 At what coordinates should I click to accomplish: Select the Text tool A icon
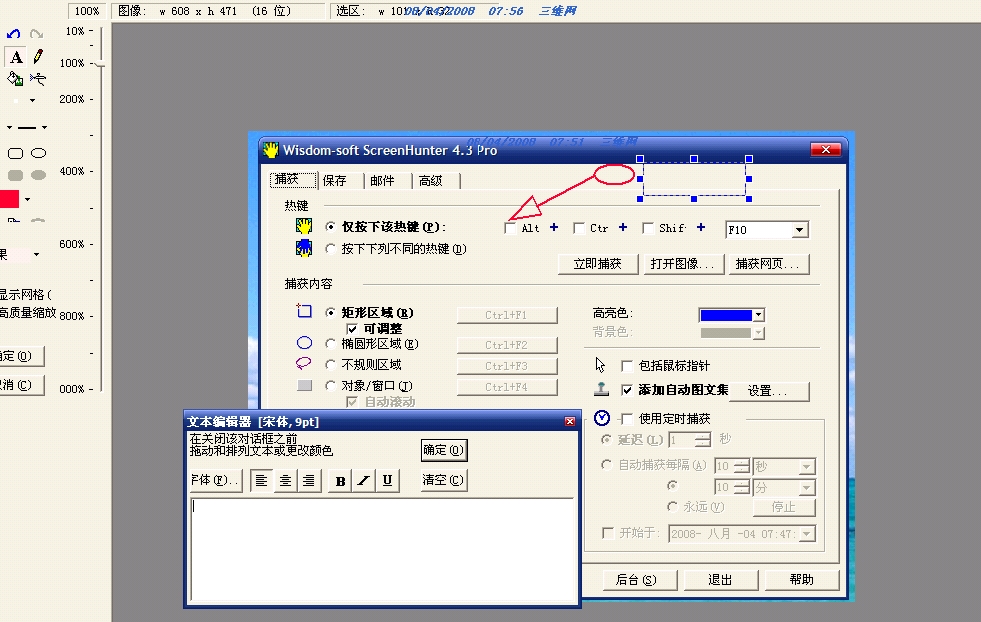click(16, 57)
